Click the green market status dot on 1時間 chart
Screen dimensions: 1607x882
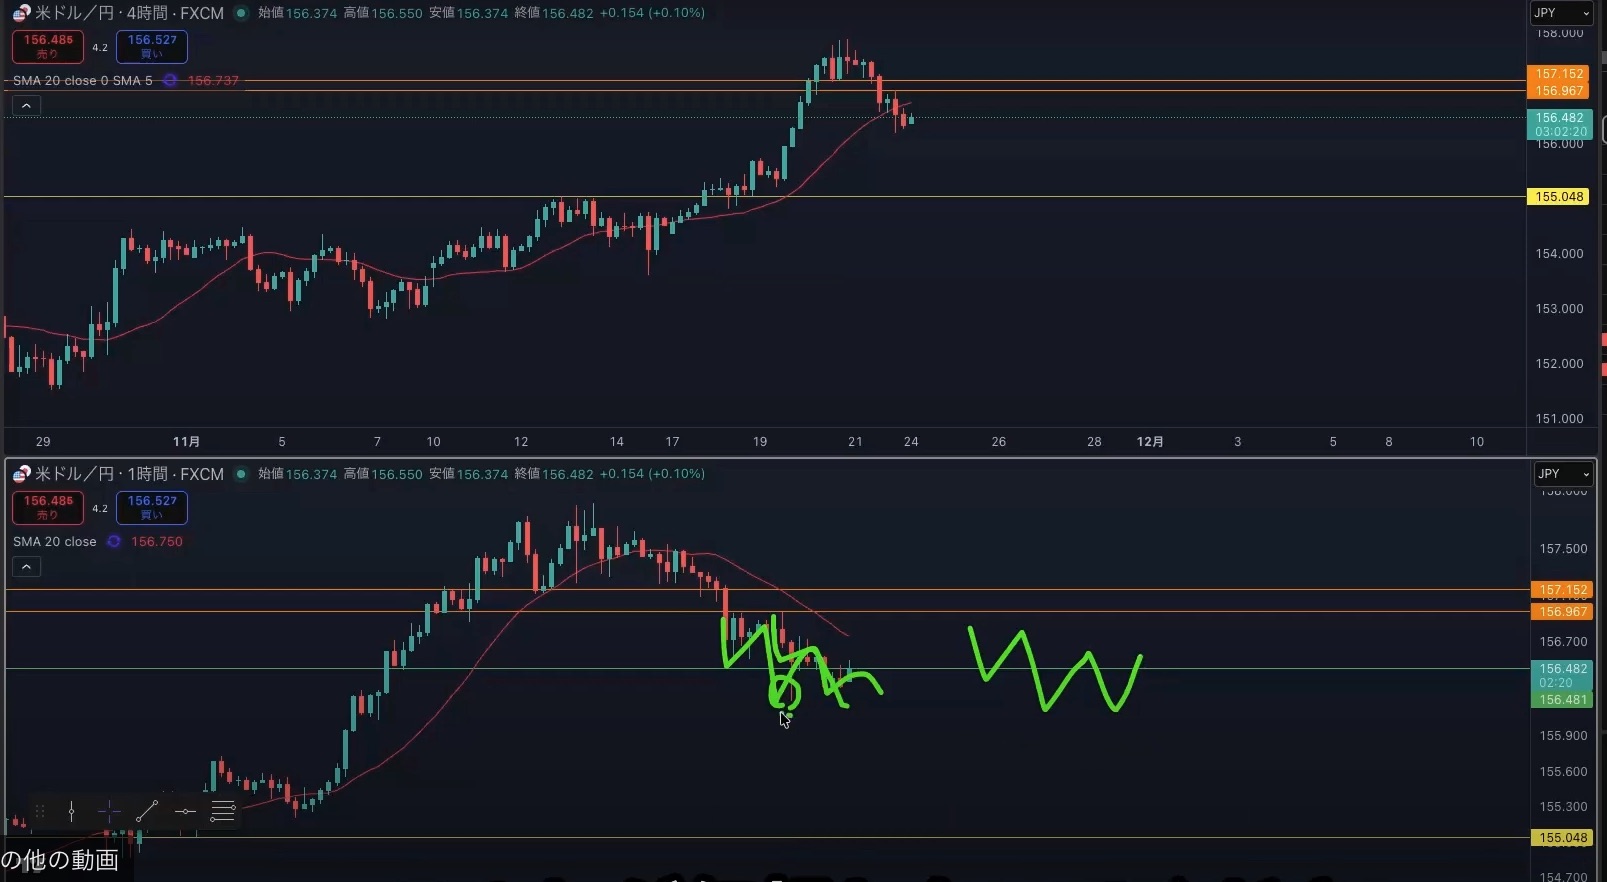[241, 474]
